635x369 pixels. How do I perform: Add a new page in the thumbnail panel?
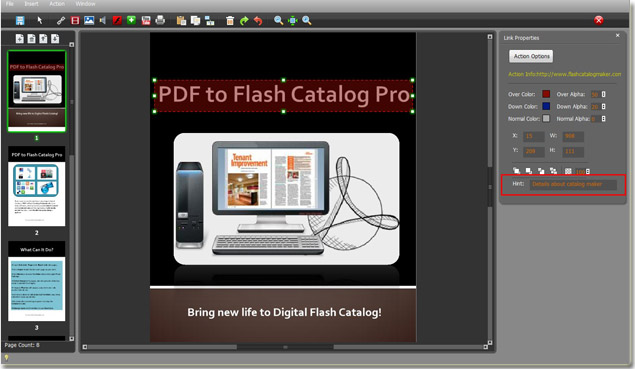19,38
